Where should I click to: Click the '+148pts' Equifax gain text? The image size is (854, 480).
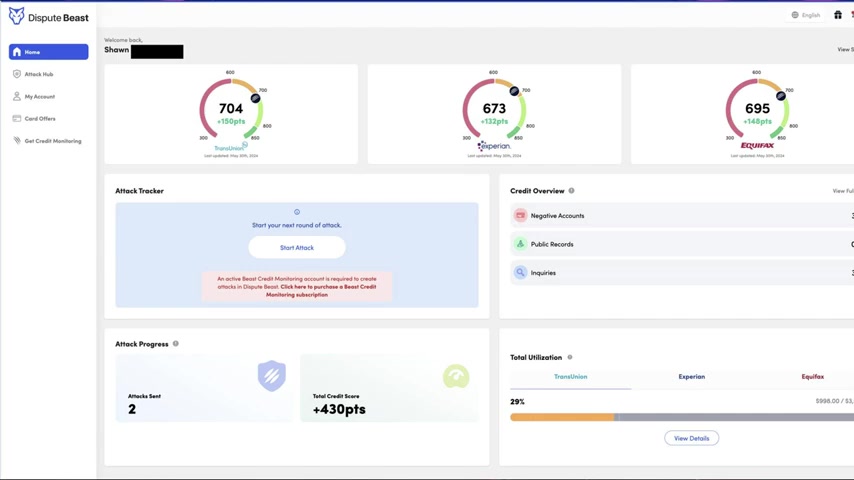coord(757,121)
